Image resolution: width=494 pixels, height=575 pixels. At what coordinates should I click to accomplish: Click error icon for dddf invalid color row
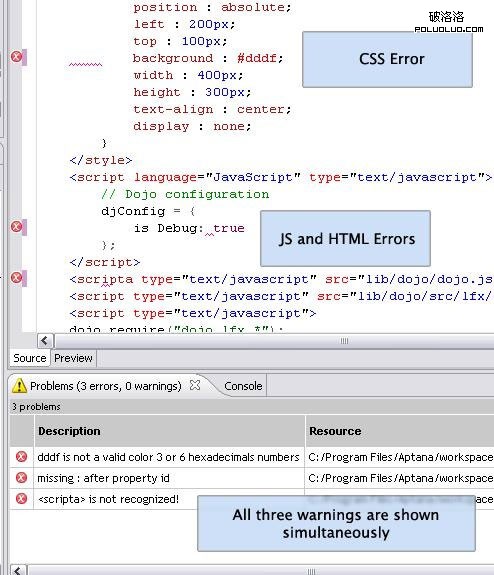coord(21,457)
